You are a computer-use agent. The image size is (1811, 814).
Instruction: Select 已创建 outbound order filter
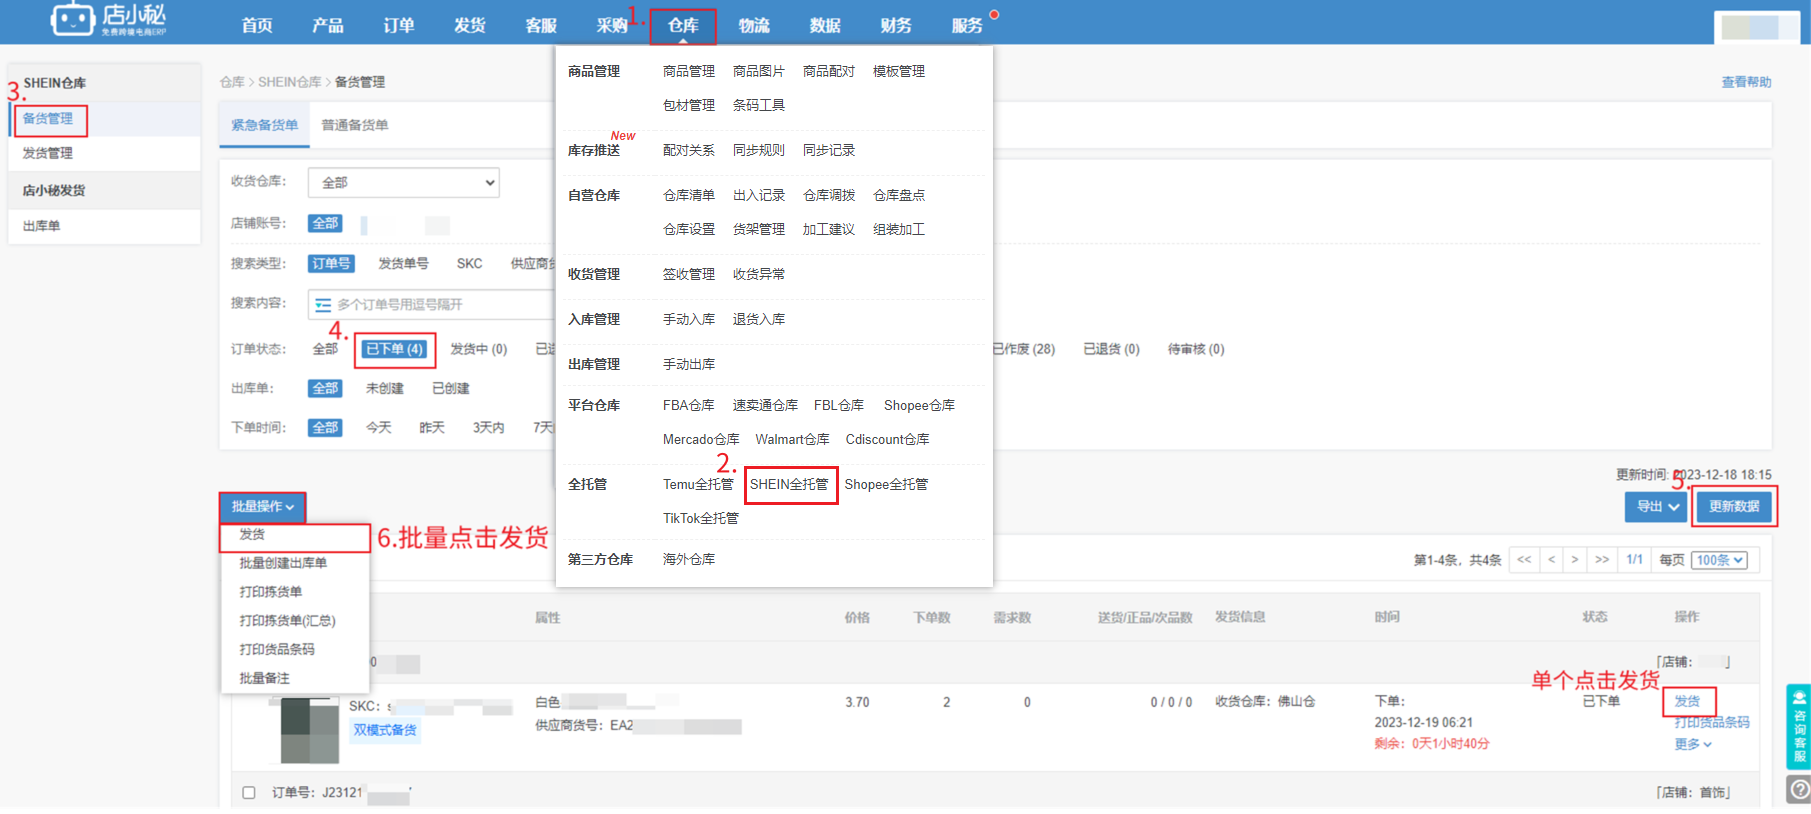pos(451,388)
